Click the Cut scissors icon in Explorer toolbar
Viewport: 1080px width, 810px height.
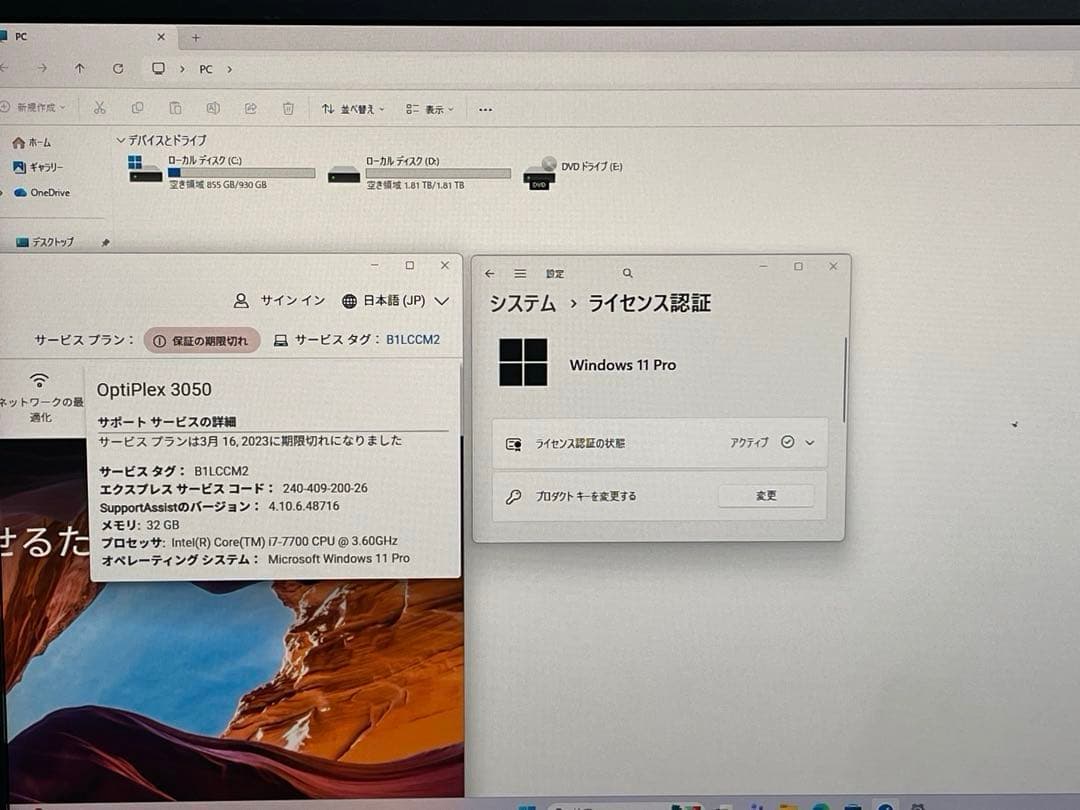click(x=100, y=107)
